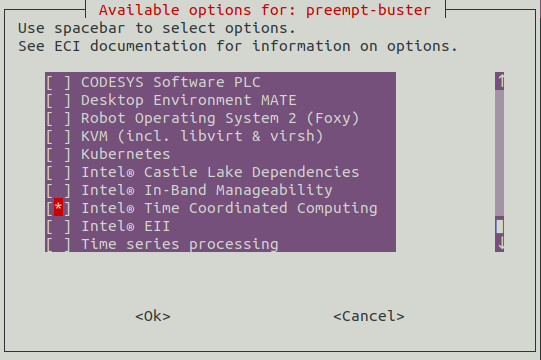Enable Intel Castle Lake Dependencies checkbox

click(58, 172)
